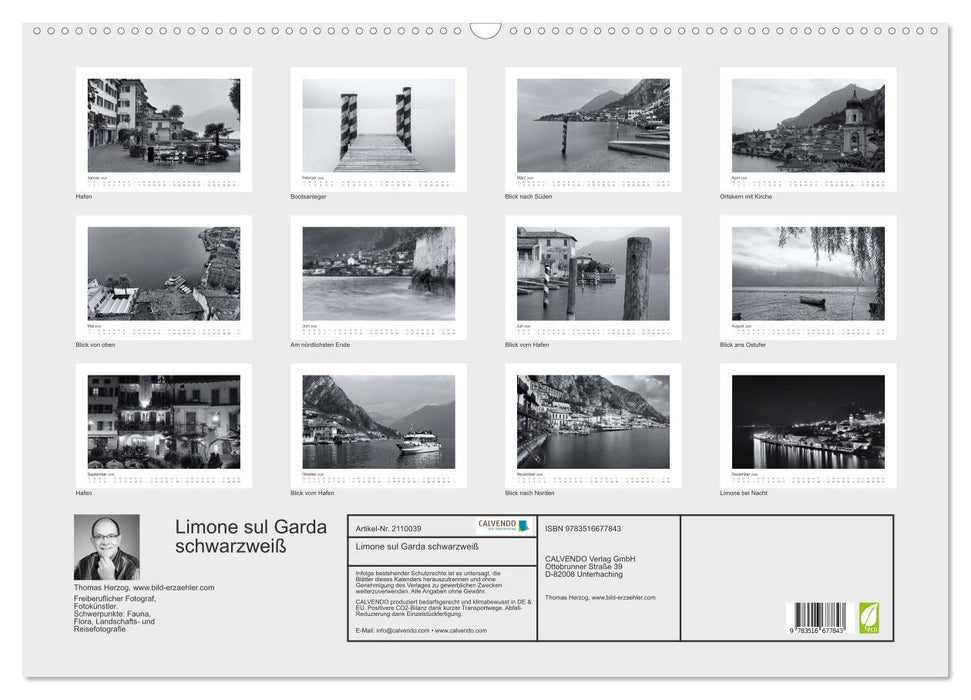Click the Blick vom Hafen October boat photo
The width and height of the screenshot is (971, 700).
(x=381, y=425)
